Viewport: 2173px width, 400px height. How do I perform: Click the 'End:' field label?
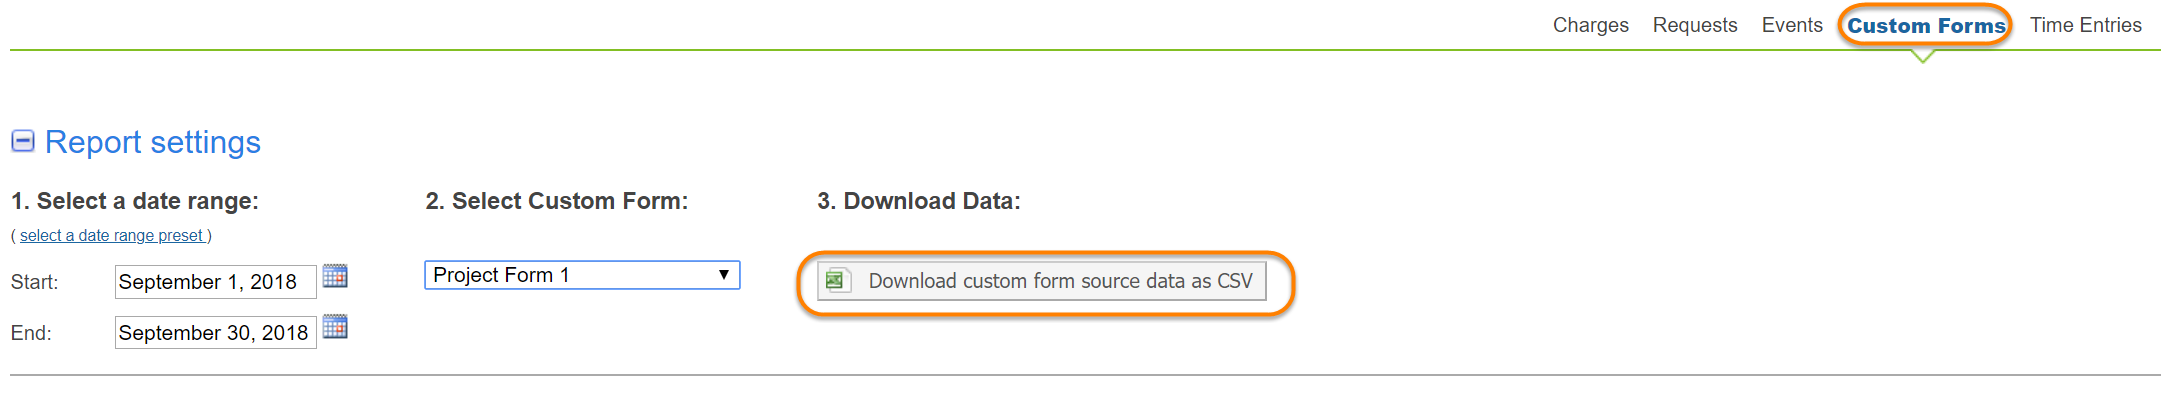[x=31, y=334]
